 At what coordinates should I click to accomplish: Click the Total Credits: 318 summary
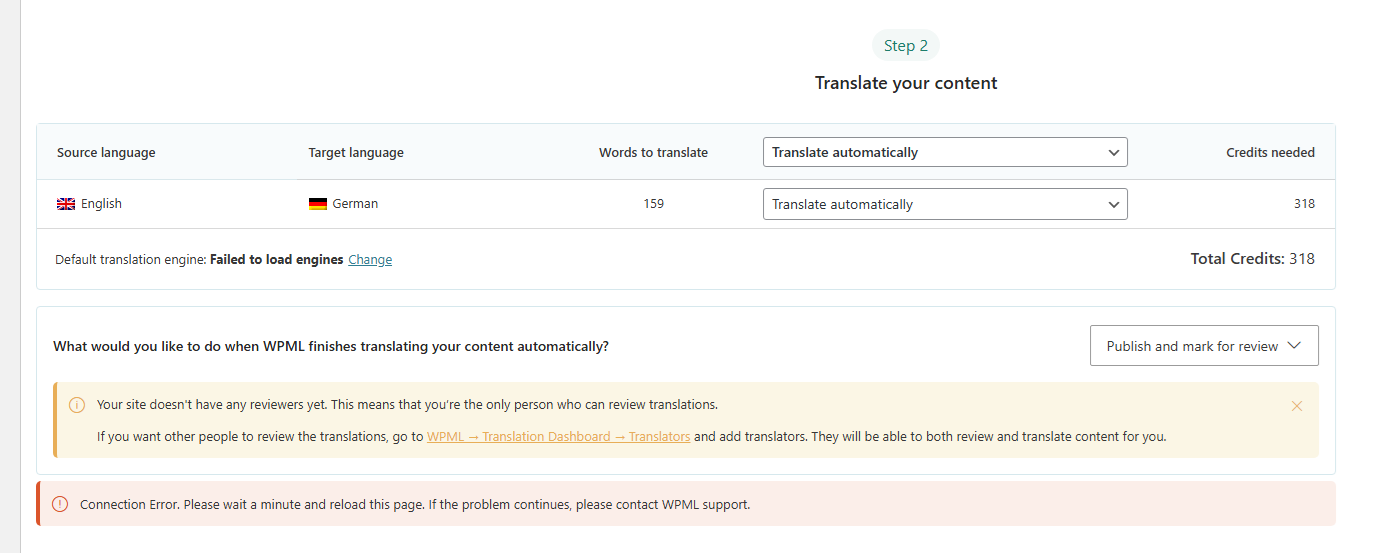tap(1252, 259)
